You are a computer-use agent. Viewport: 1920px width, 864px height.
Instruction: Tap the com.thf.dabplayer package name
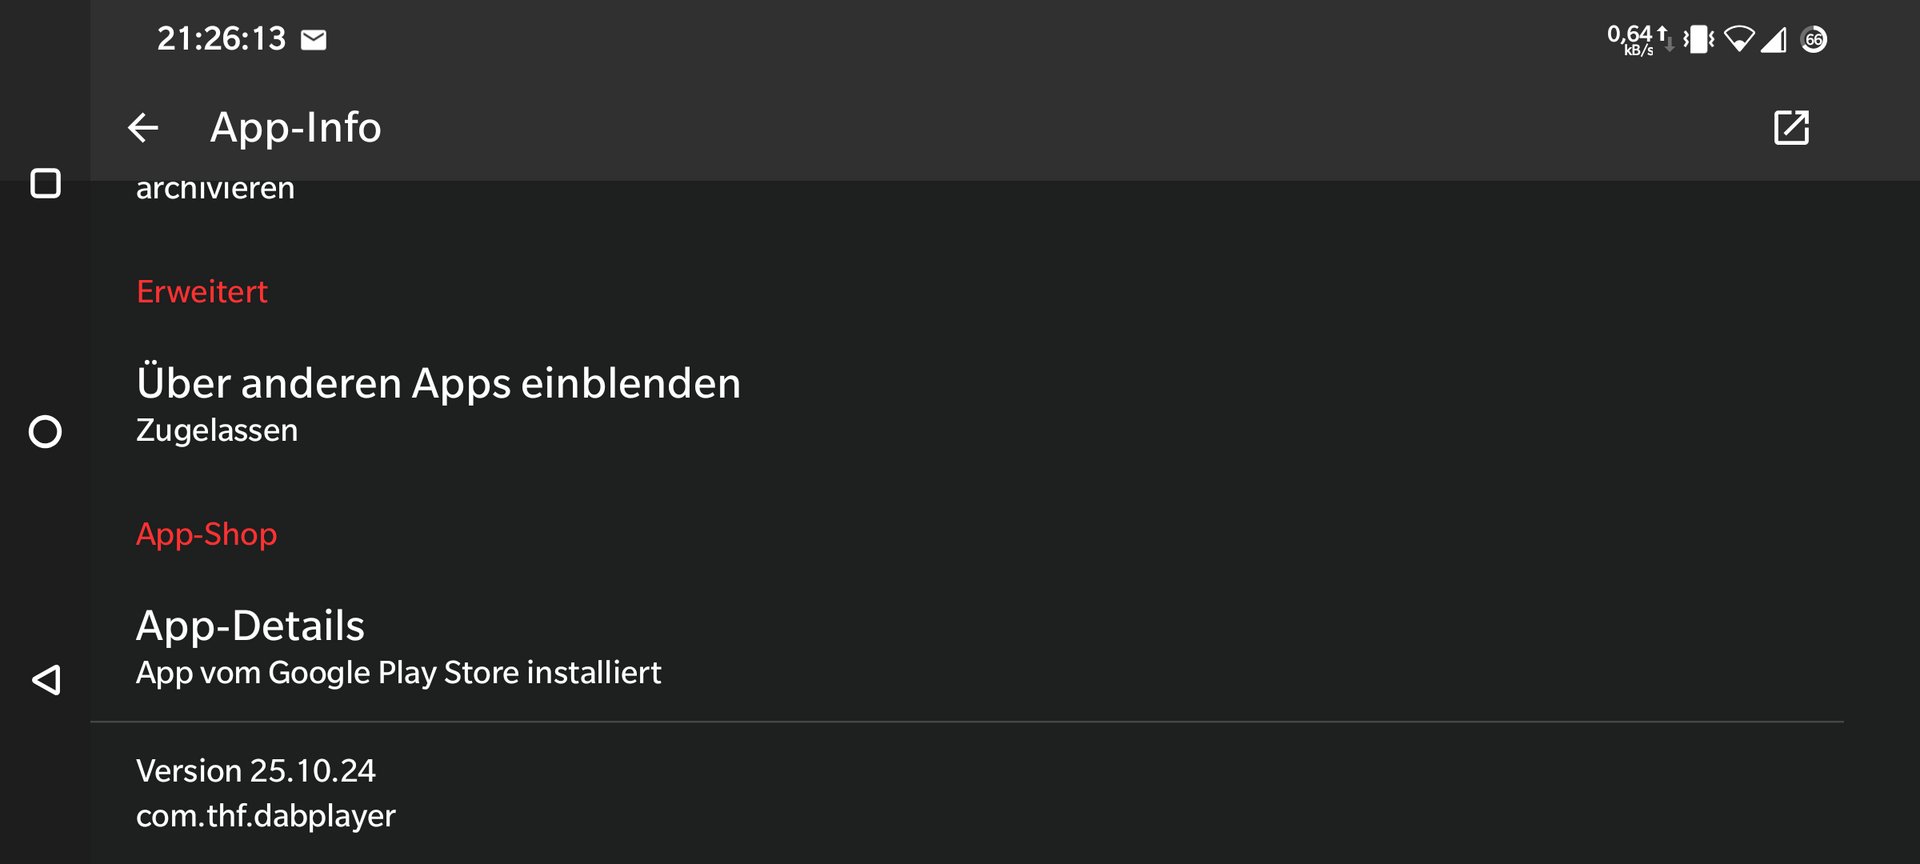(266, 816)
